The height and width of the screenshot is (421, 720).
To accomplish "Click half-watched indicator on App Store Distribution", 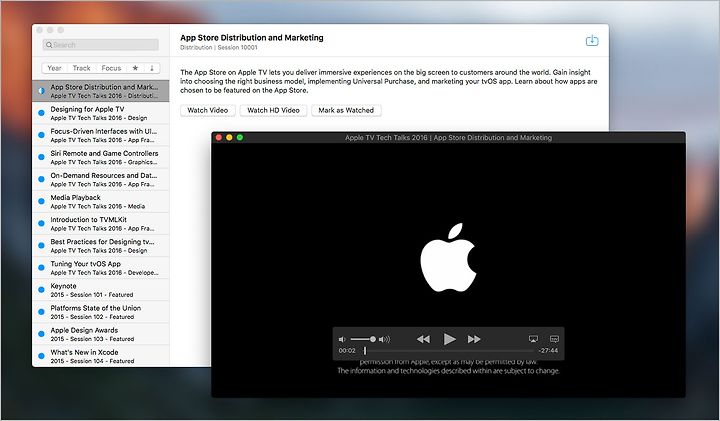I will 41,91.
